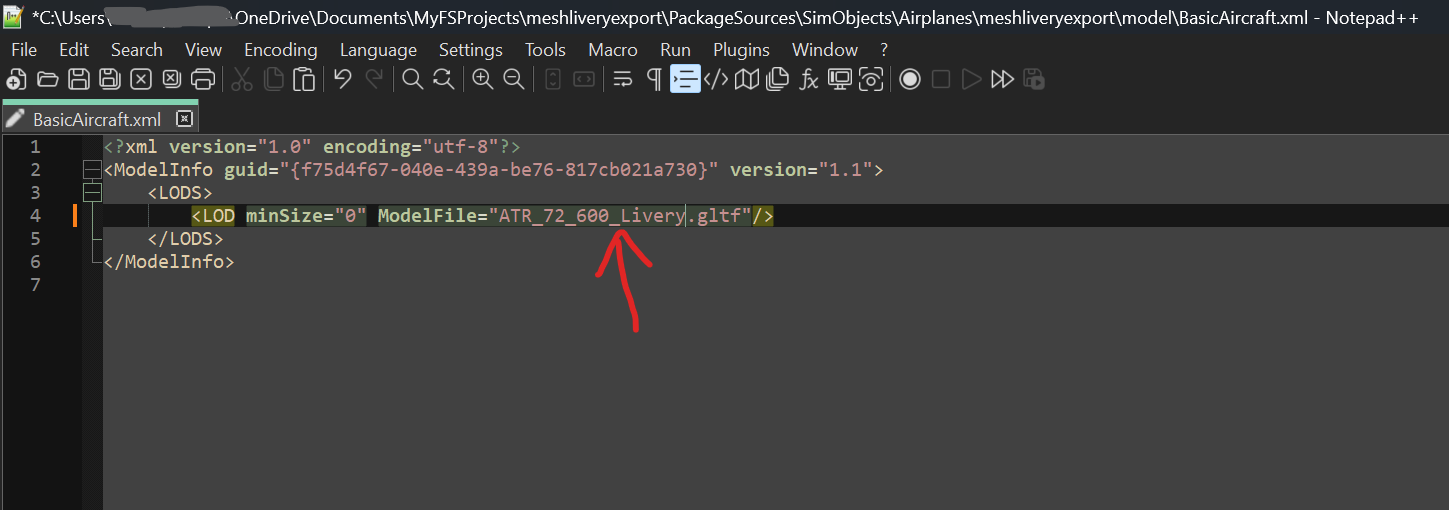
Task: Open the Run menu
Action: 676,49
